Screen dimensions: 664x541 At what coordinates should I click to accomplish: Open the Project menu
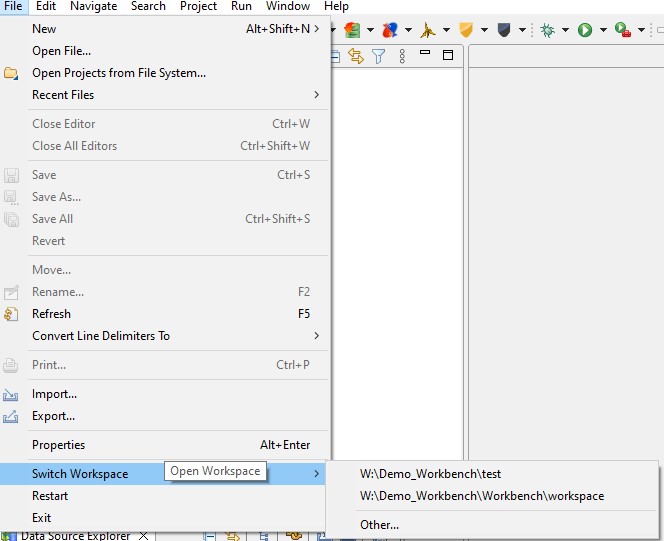point(198,6)
